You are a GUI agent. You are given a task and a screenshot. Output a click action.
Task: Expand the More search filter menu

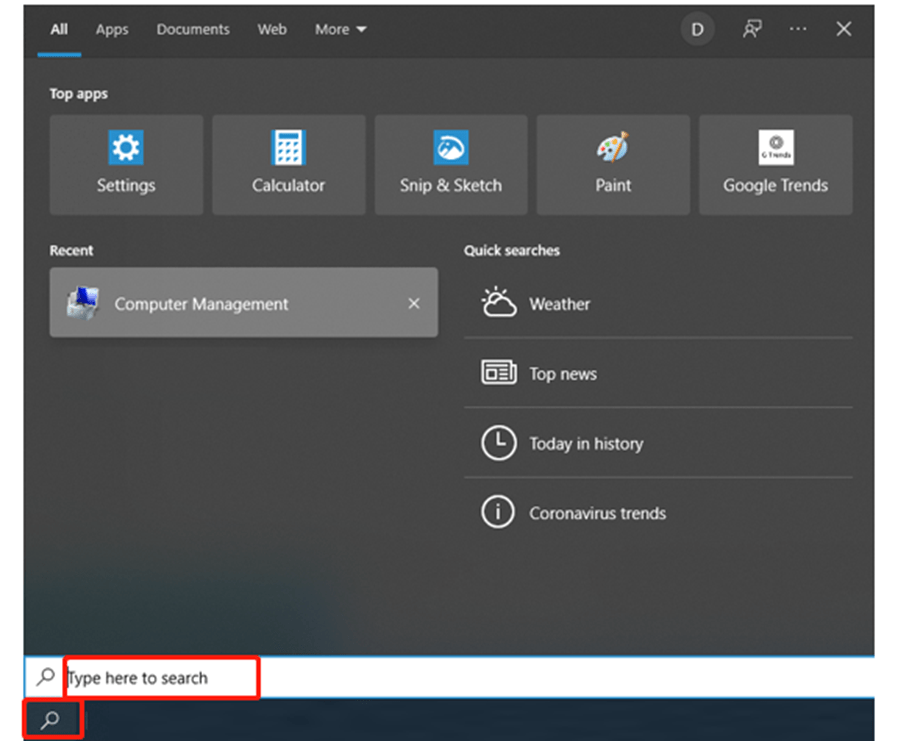340,29
